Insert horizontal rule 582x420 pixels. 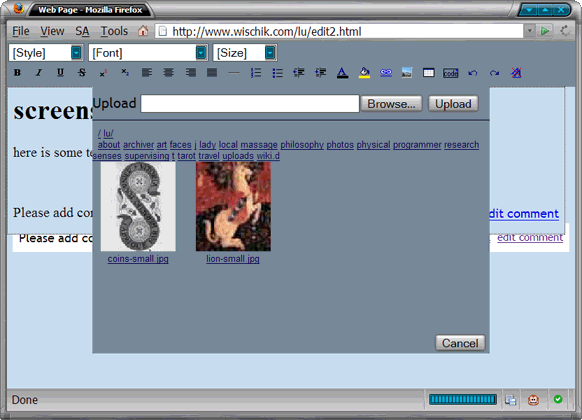[x=234, y=73]
